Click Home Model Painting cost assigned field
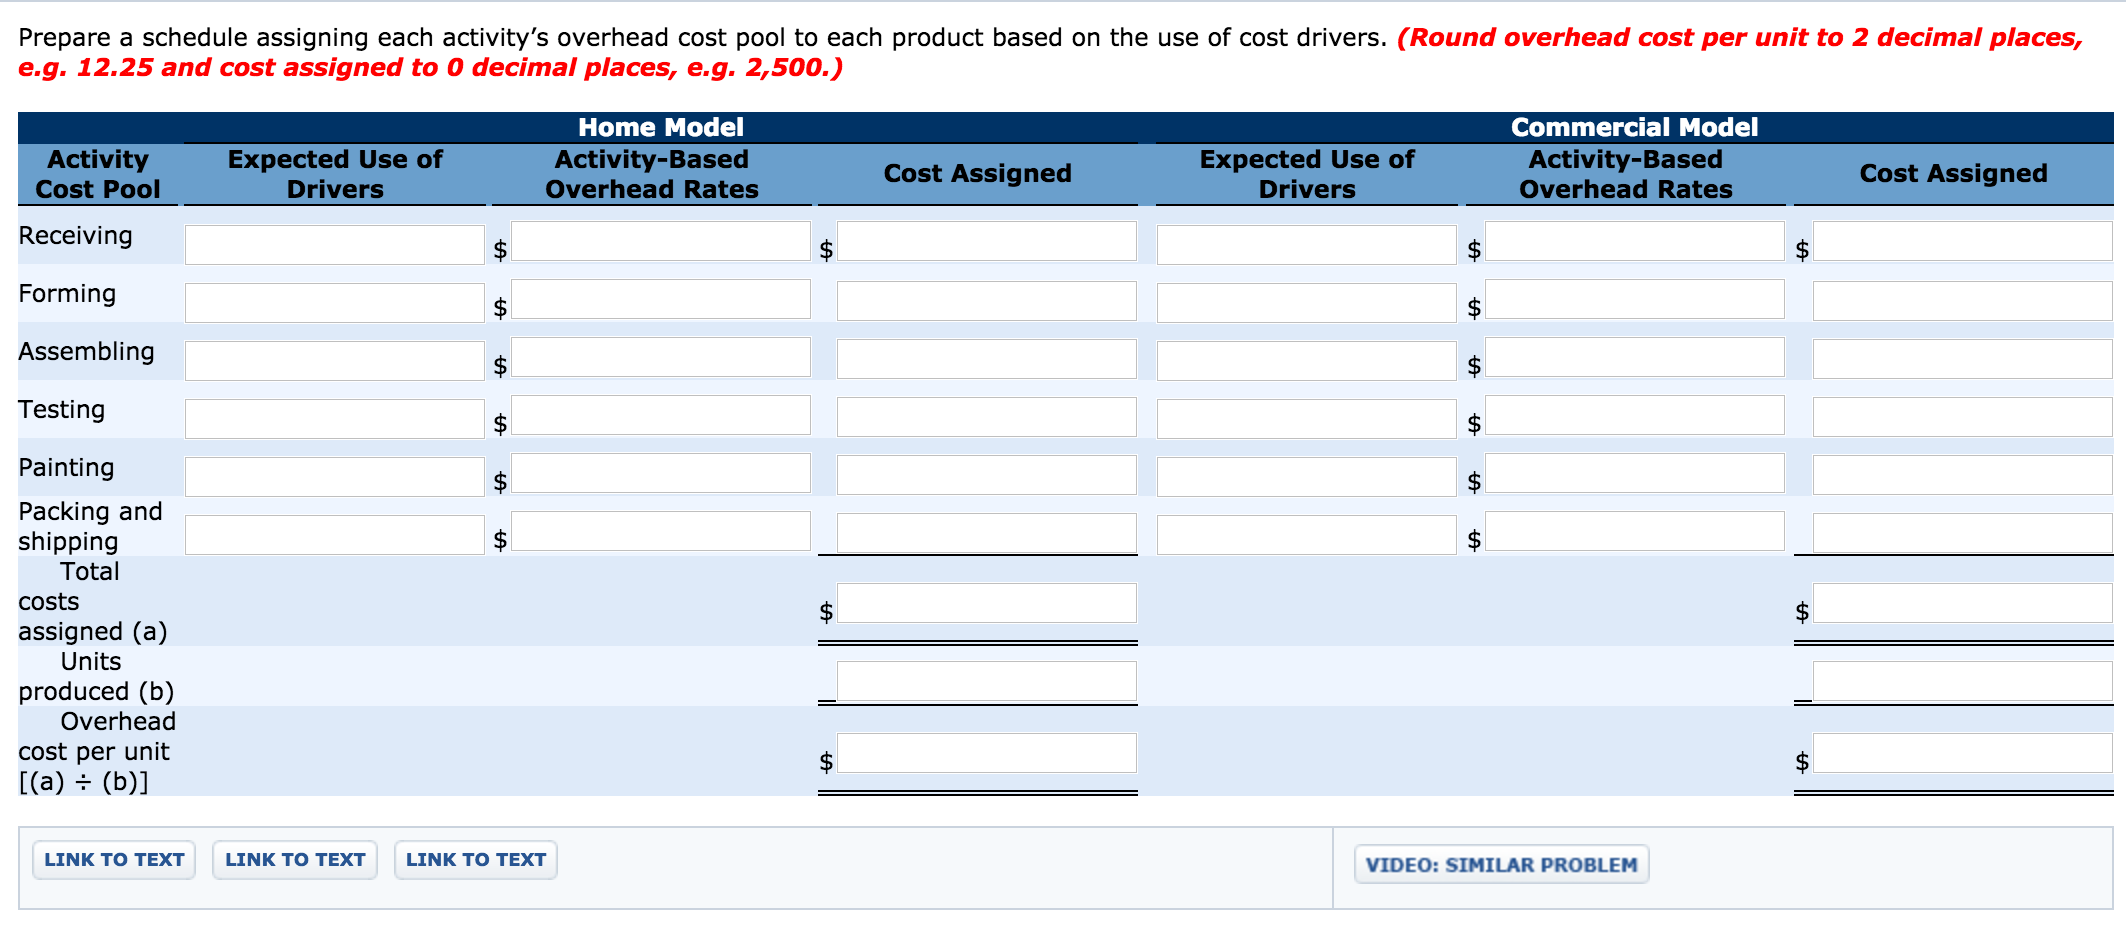The image size is (2126, 926). click(986, 475)
